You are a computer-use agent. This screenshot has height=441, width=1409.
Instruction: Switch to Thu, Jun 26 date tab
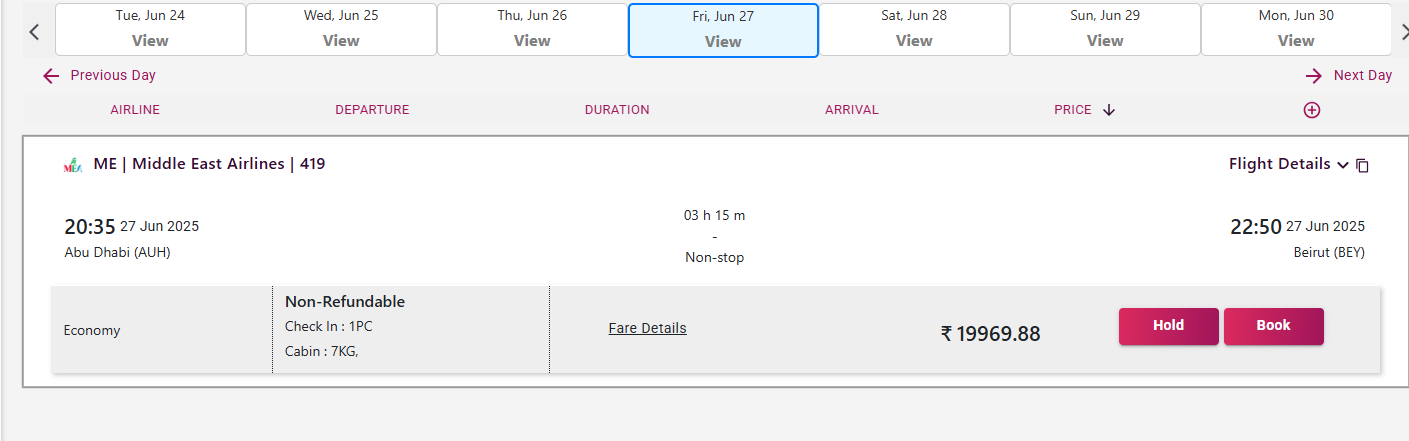pos(532,29)
